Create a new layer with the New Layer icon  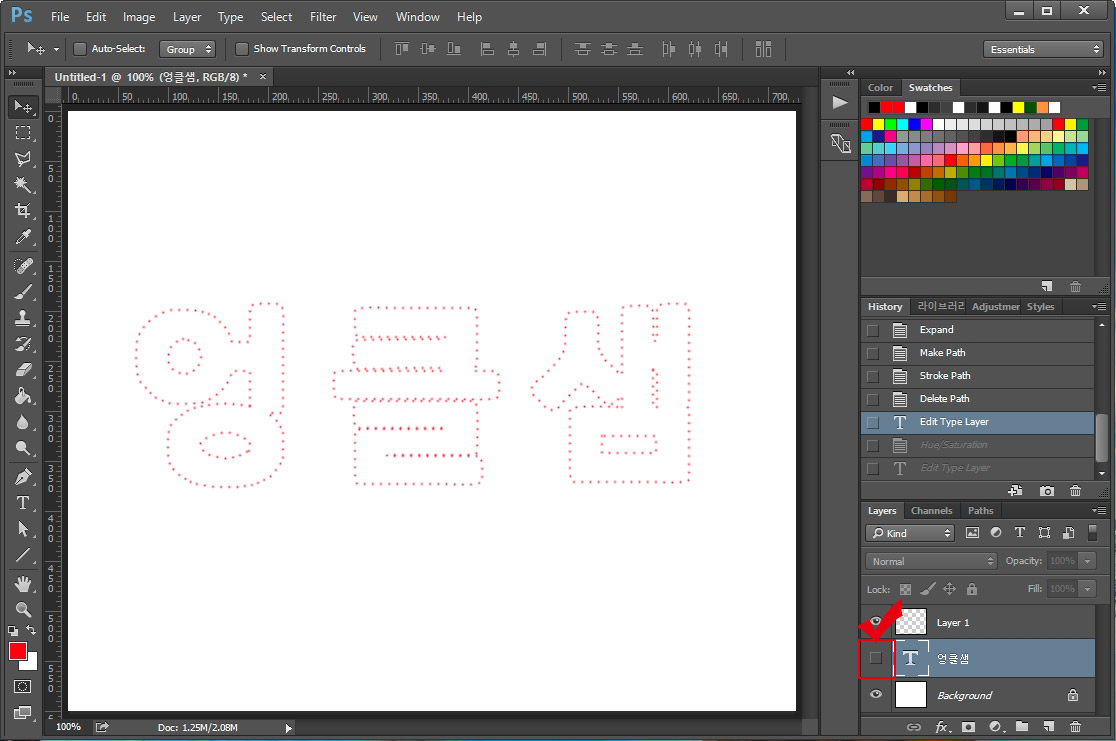[x=1048, y=728]
